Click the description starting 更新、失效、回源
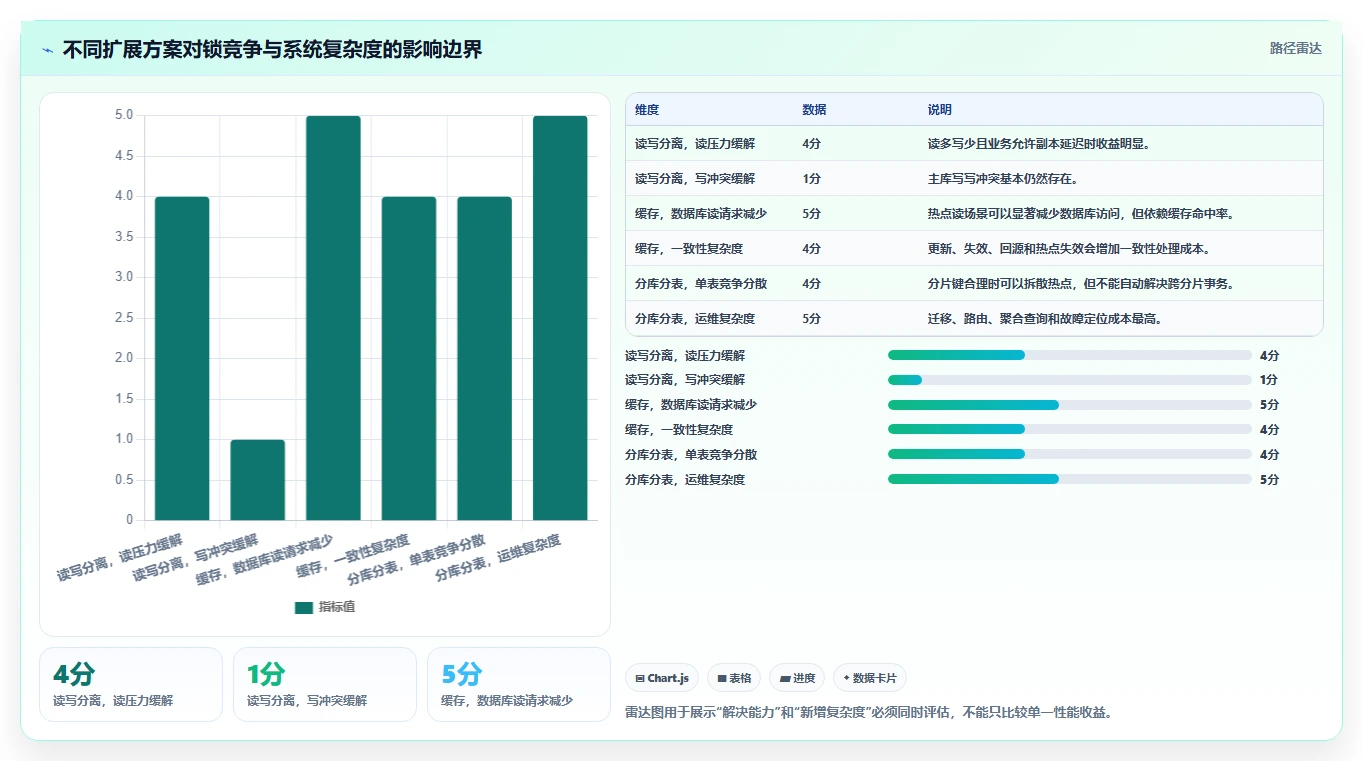Screen dimensions: 1363x761 pyautogui.click(x=1069, y=249)
